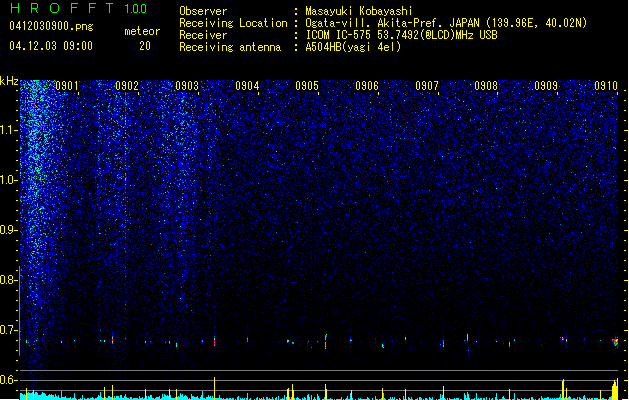Select file name 0412030900.png
629x400 pixels.
(51, 26)
